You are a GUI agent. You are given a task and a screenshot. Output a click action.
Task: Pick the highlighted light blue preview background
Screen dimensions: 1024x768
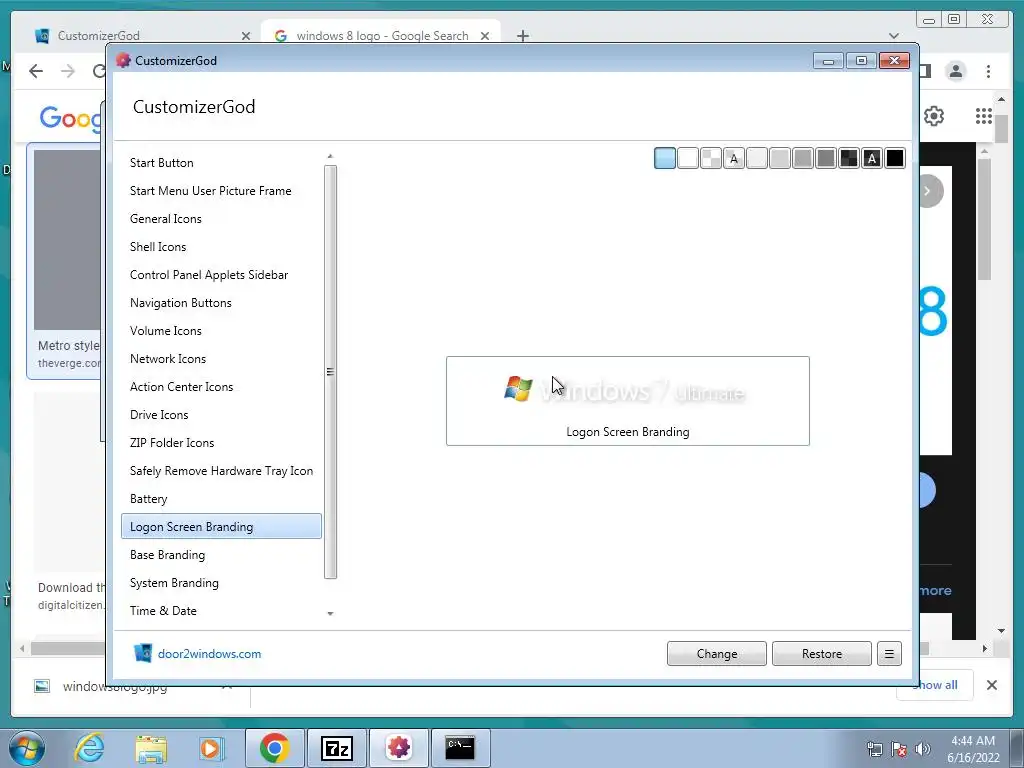(665, 158)
